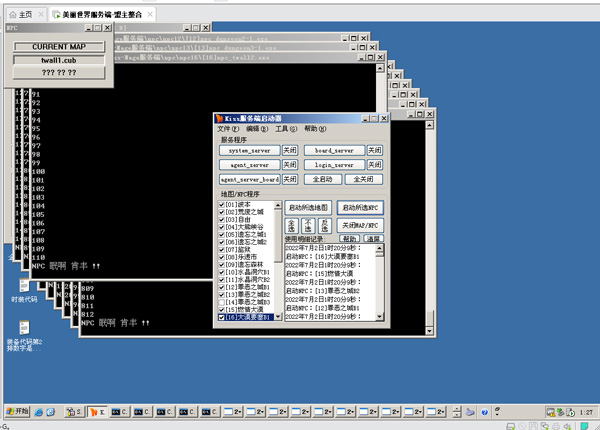Click the Kiss launcher title bar logo icon
600x430 pixels.
[219, 119]
